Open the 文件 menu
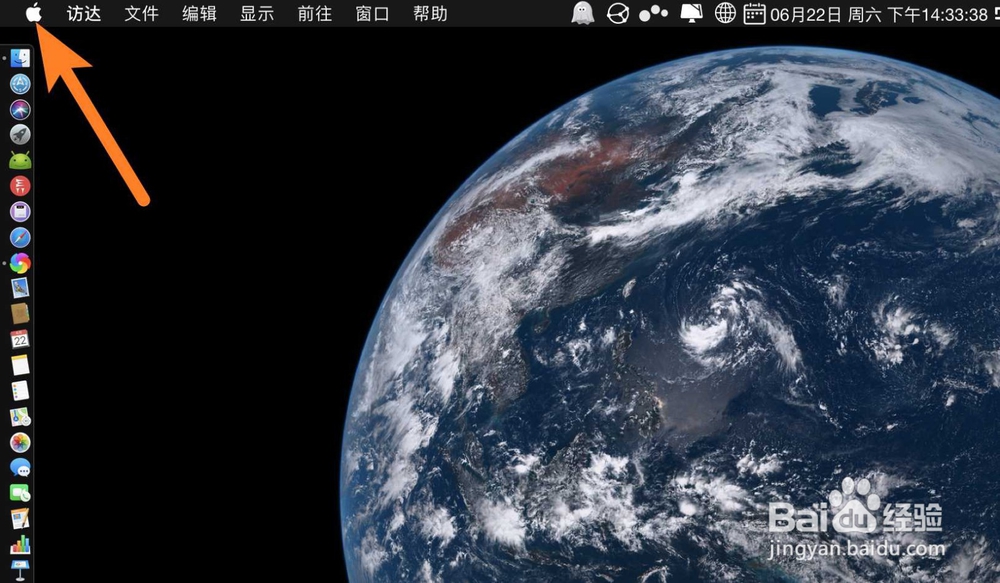This screenshot has height=583, width=1000. coord(141,13)
